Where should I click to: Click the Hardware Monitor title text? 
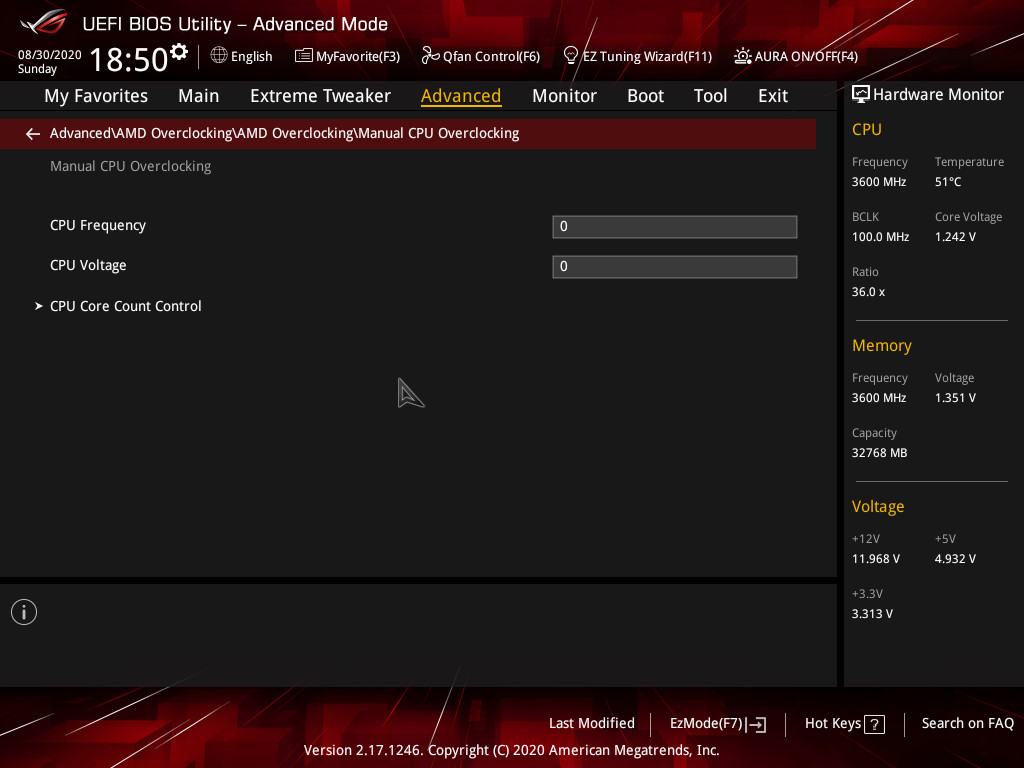pos(938,95)
